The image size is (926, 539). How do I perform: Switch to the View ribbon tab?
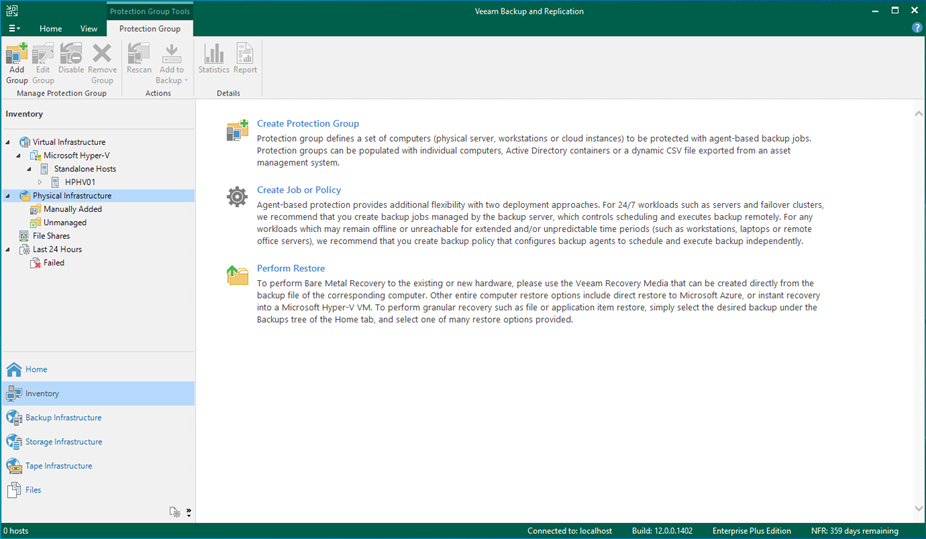89,28
